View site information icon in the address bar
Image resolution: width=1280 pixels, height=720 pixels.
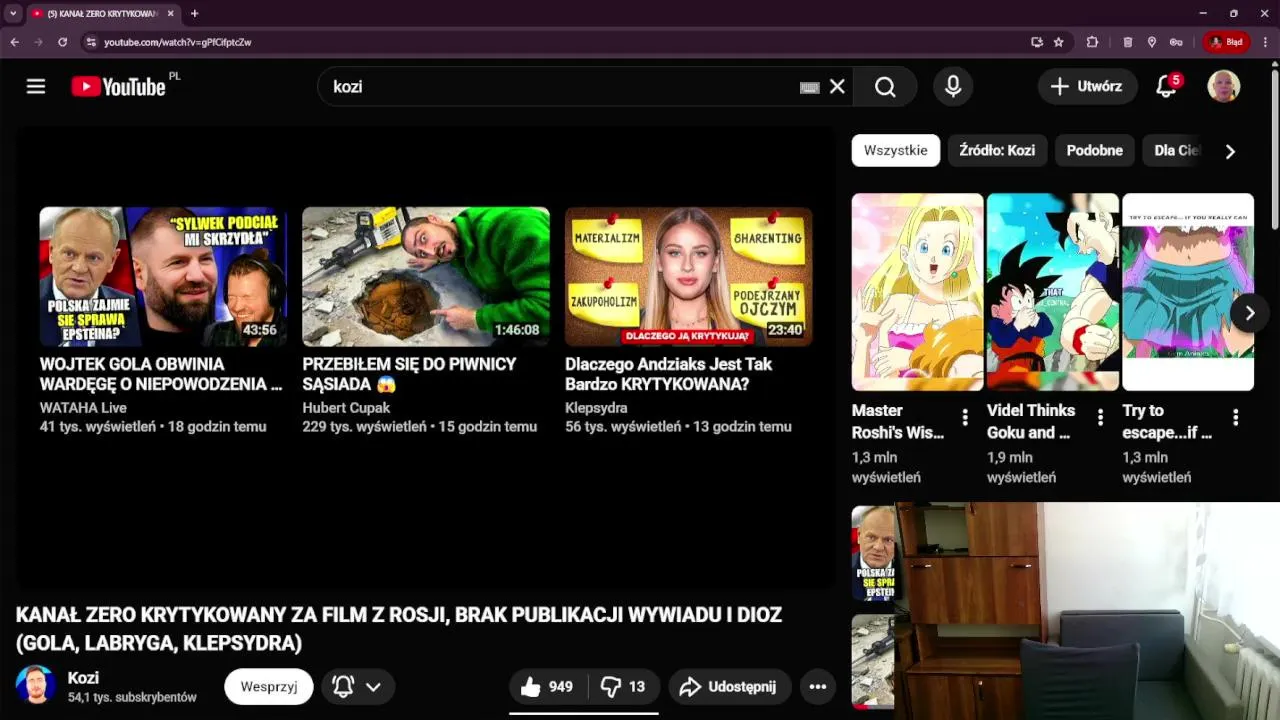tap(90, 42)
